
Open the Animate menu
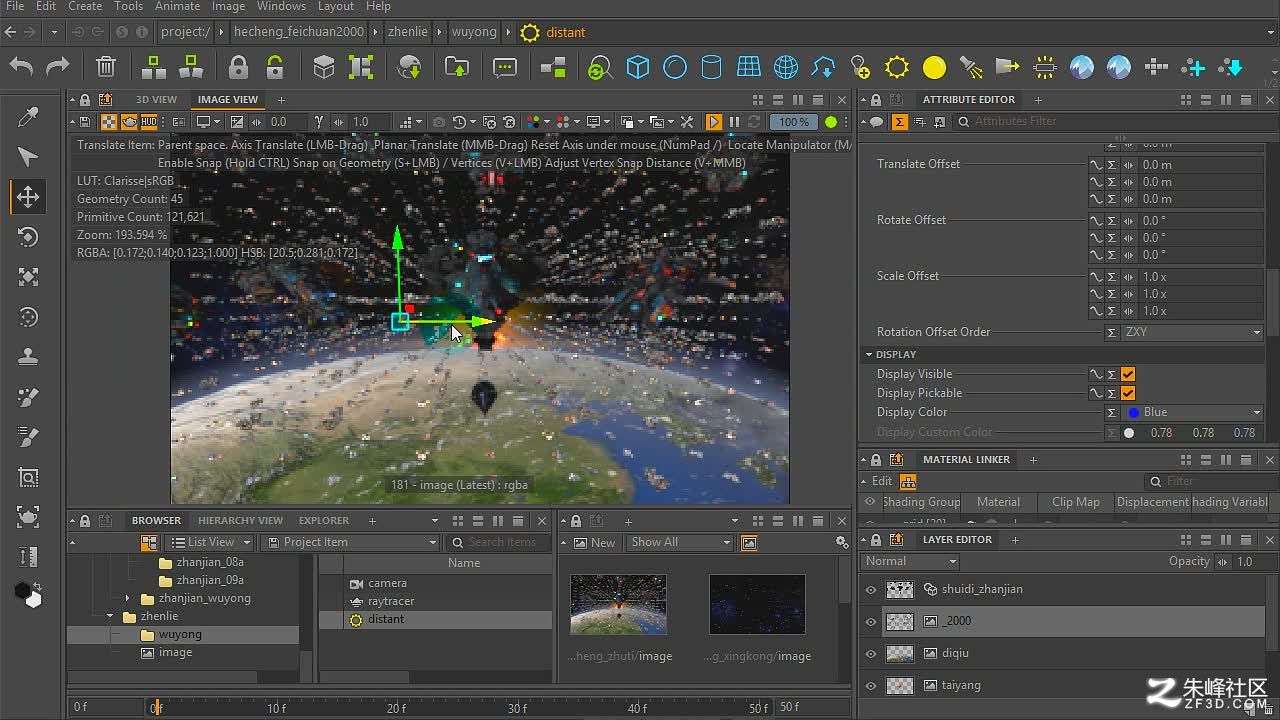(177, 6)
